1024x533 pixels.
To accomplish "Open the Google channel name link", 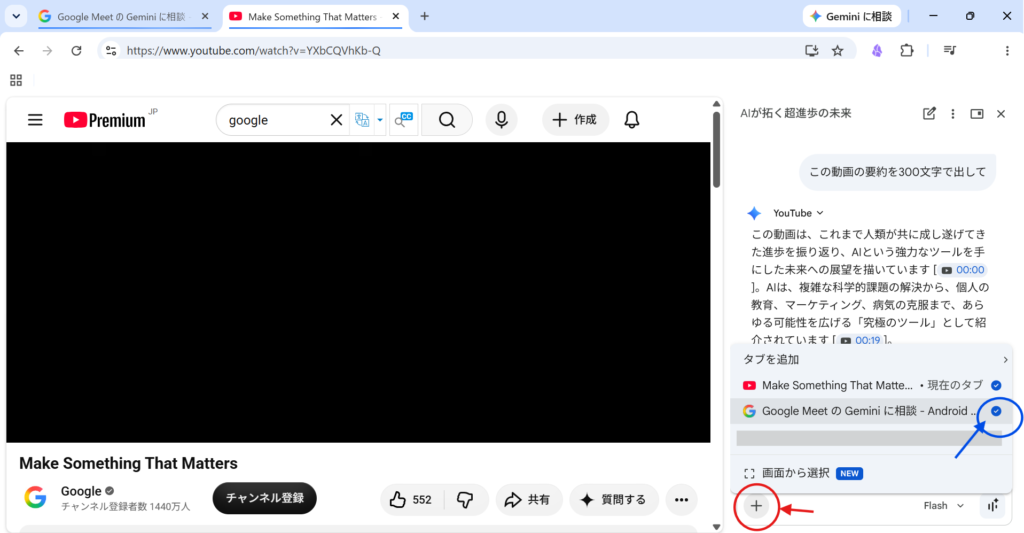I will 81,491.
